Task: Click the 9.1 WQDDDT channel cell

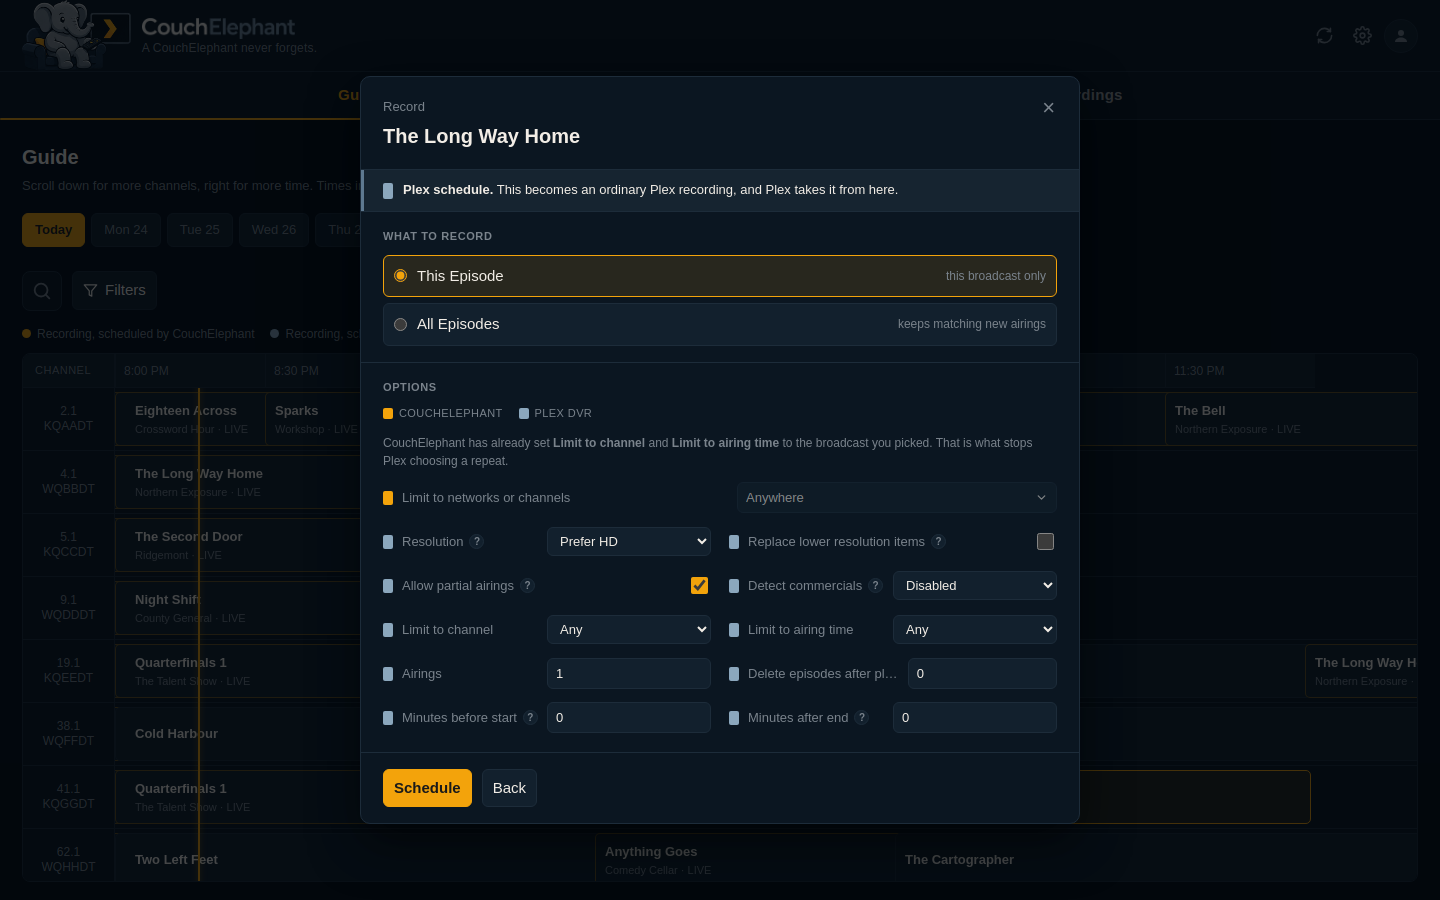Action: coord(68,608)
